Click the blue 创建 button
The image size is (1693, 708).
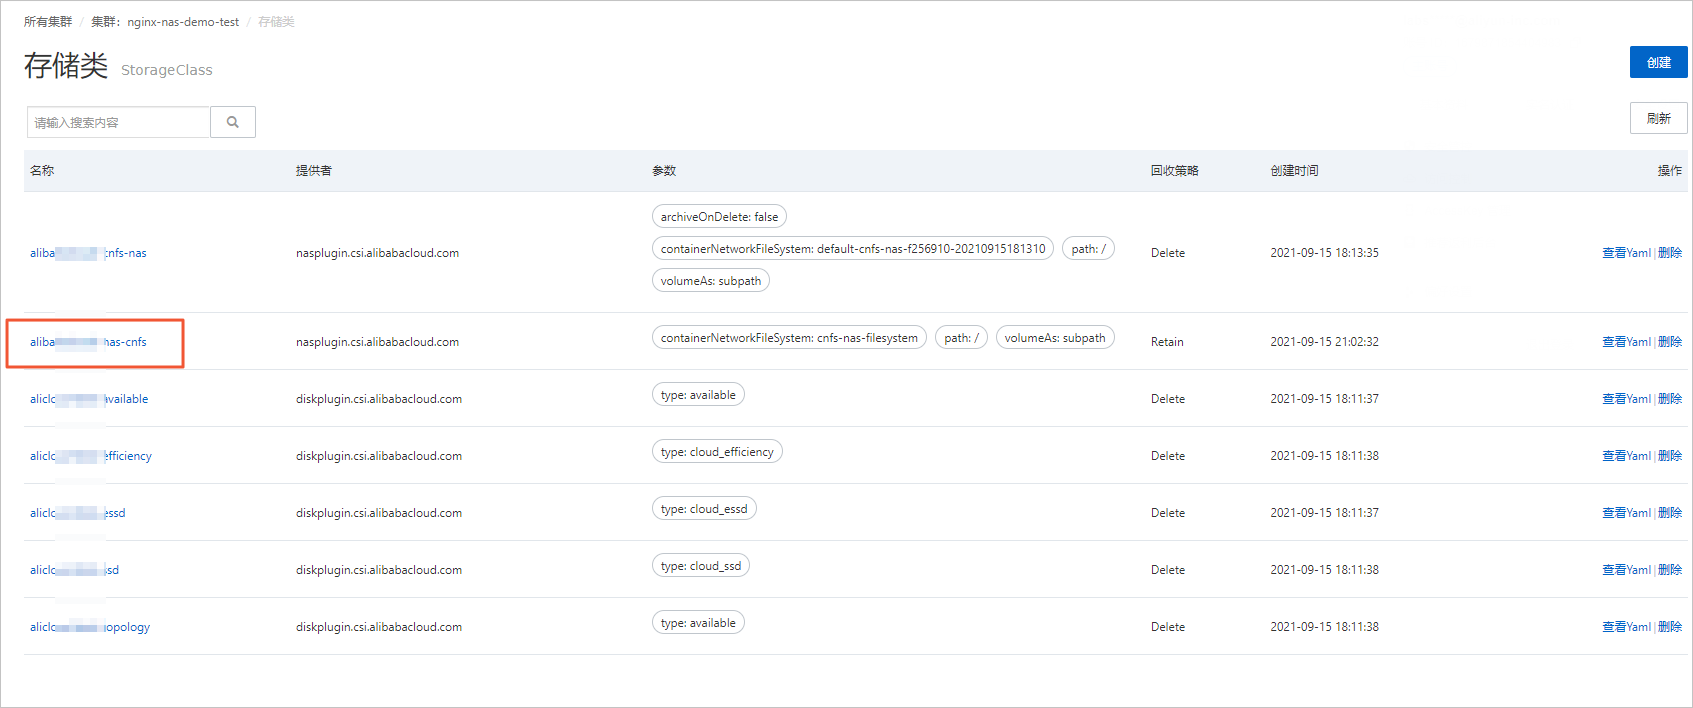pos(1658,62)
